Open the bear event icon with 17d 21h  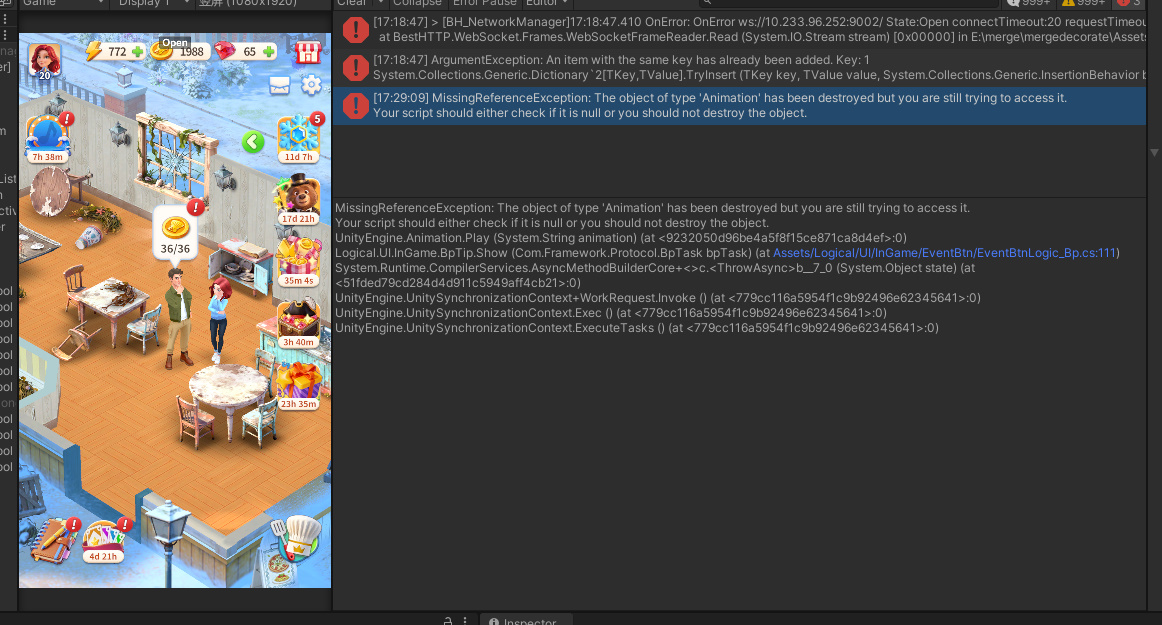tap(298, 197)
